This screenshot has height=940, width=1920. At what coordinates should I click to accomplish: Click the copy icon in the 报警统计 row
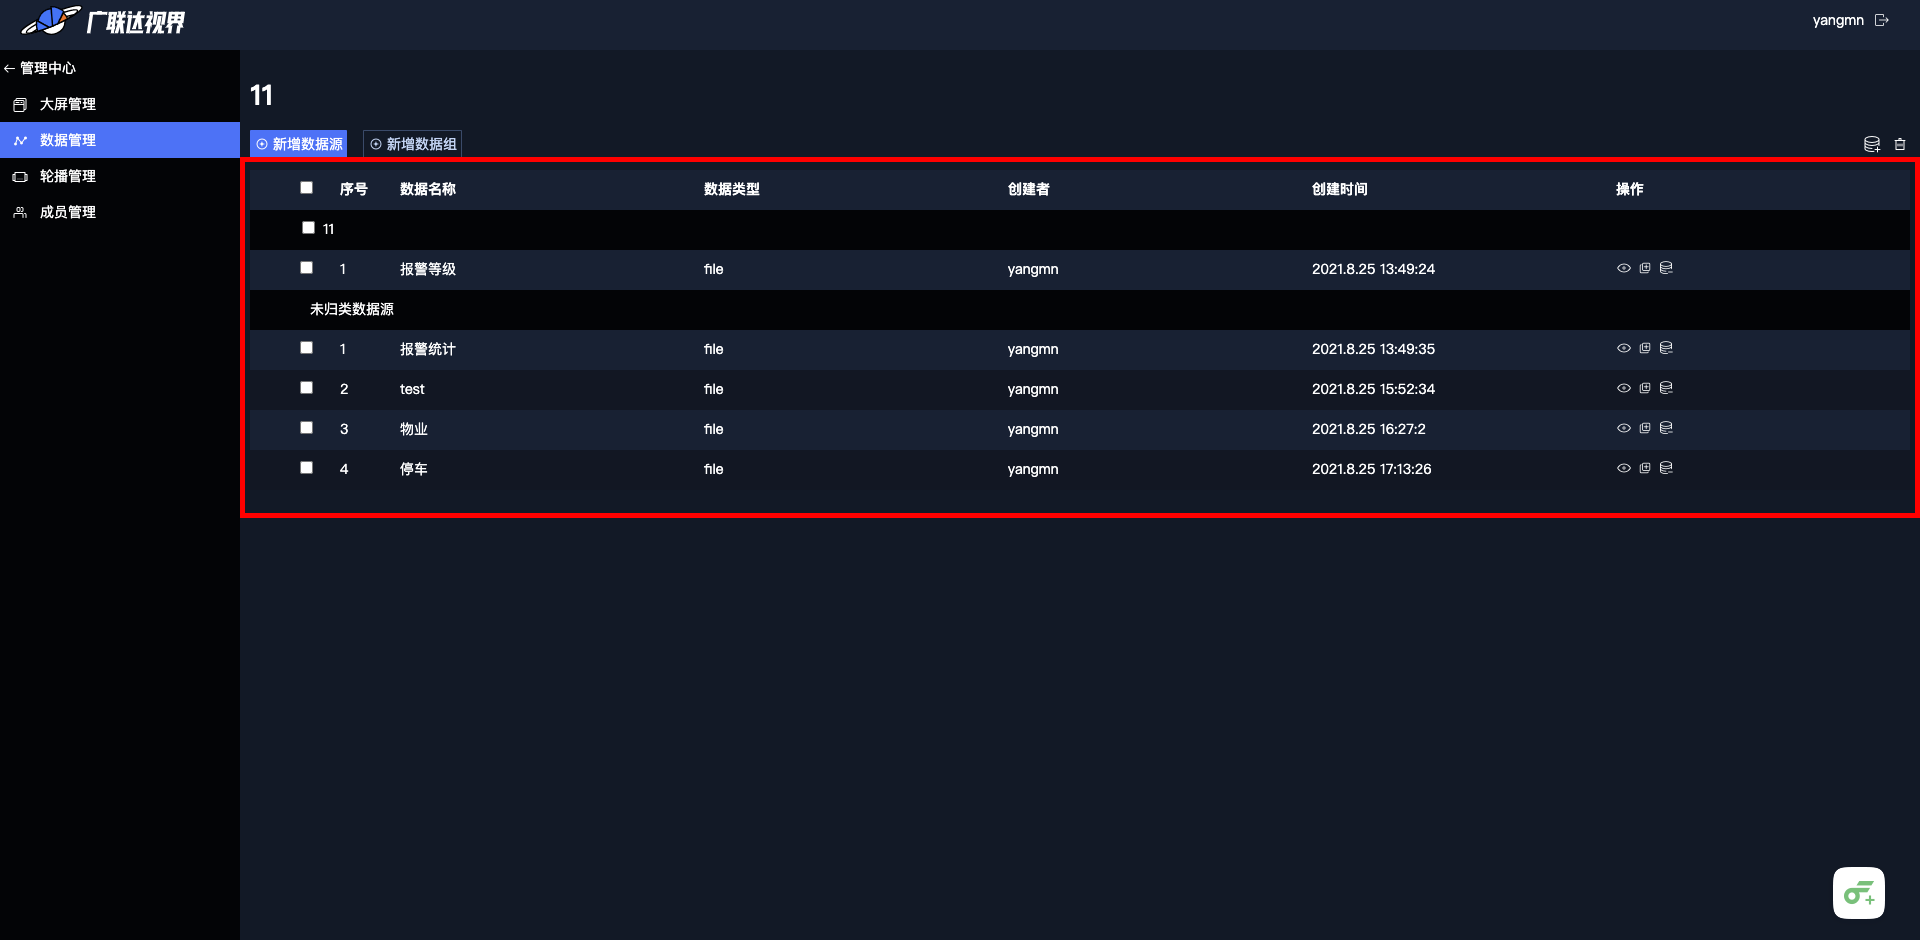pos(1645,348)
